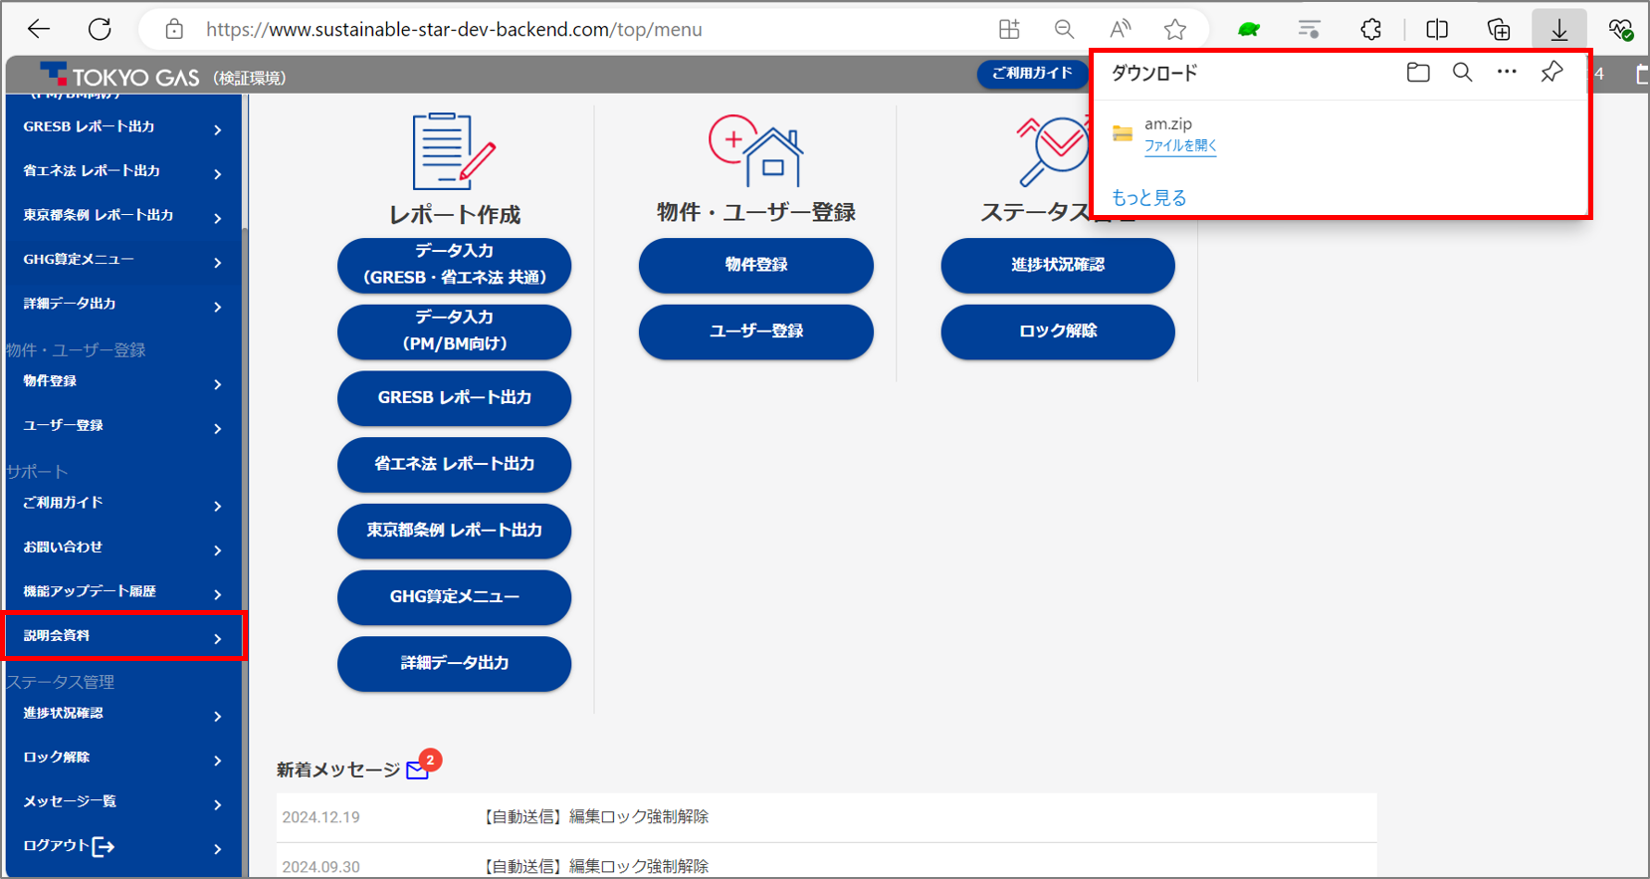
Task: Expand 機能アップデート履歴 sidebar chevron
Action: (217, 593)
